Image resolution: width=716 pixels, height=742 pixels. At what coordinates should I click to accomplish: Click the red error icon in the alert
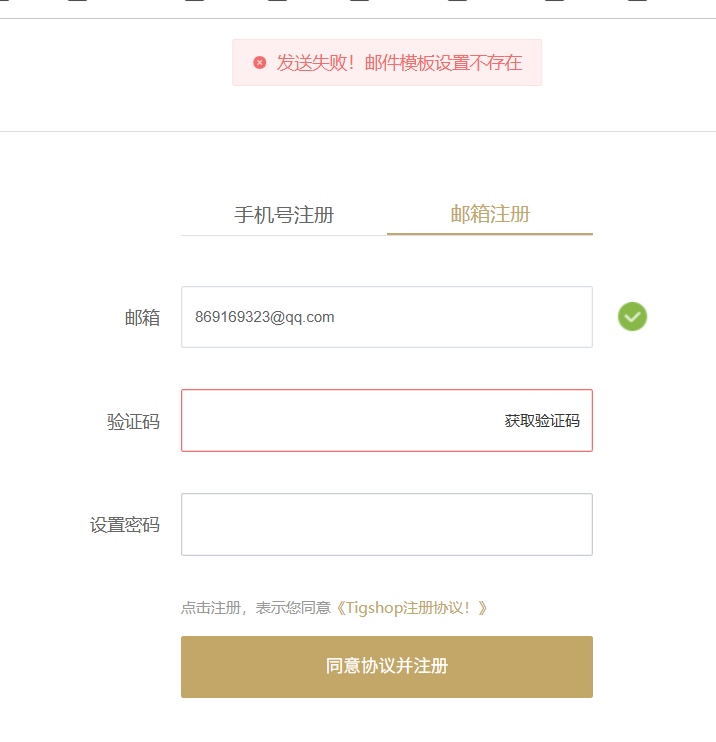tap(260, 63)
